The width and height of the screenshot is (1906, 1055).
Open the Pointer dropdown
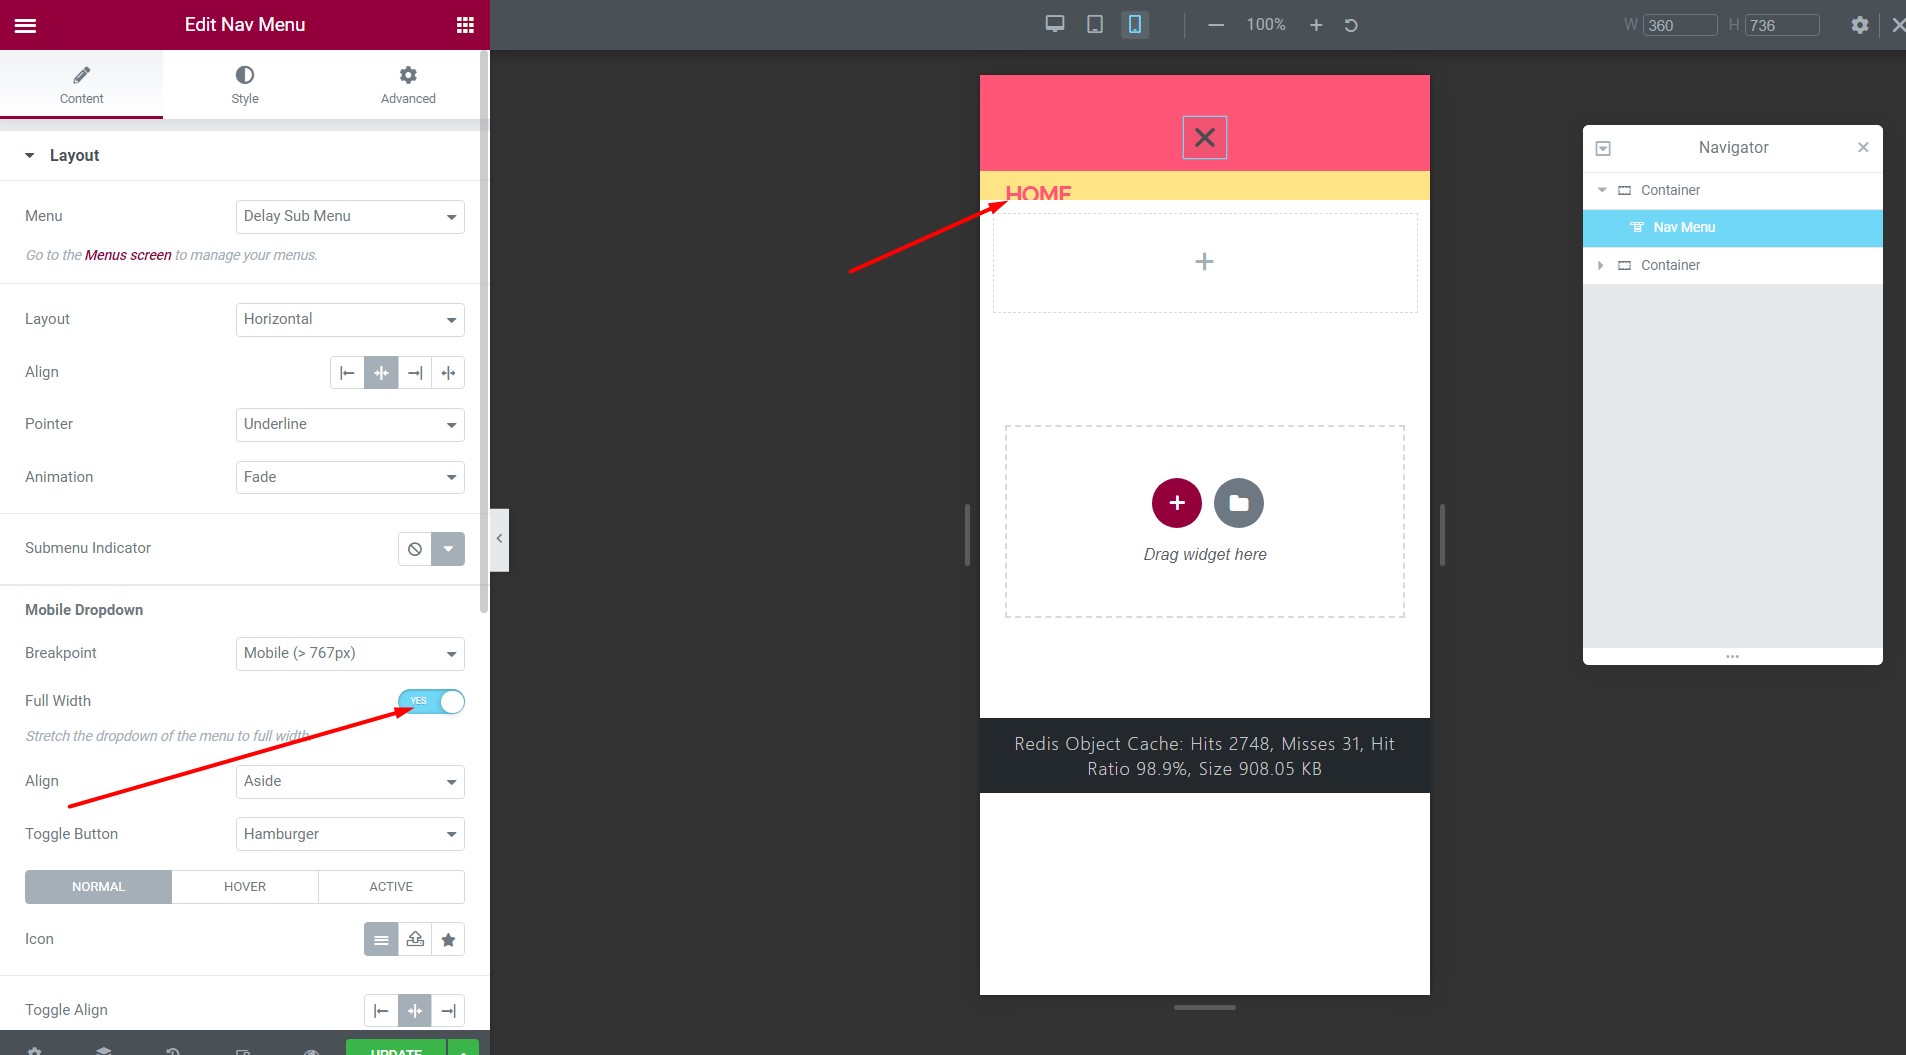pos(349,424)
